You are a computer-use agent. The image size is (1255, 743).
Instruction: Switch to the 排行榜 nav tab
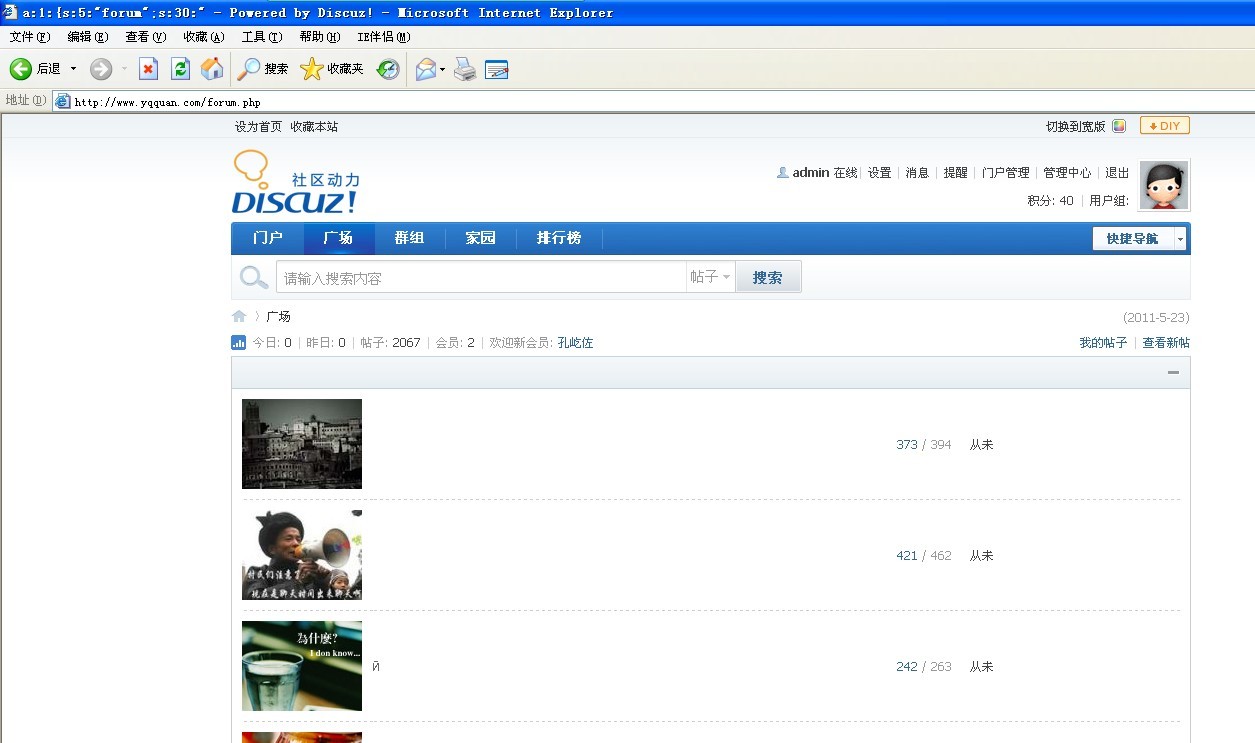click(x=559, y=238)
